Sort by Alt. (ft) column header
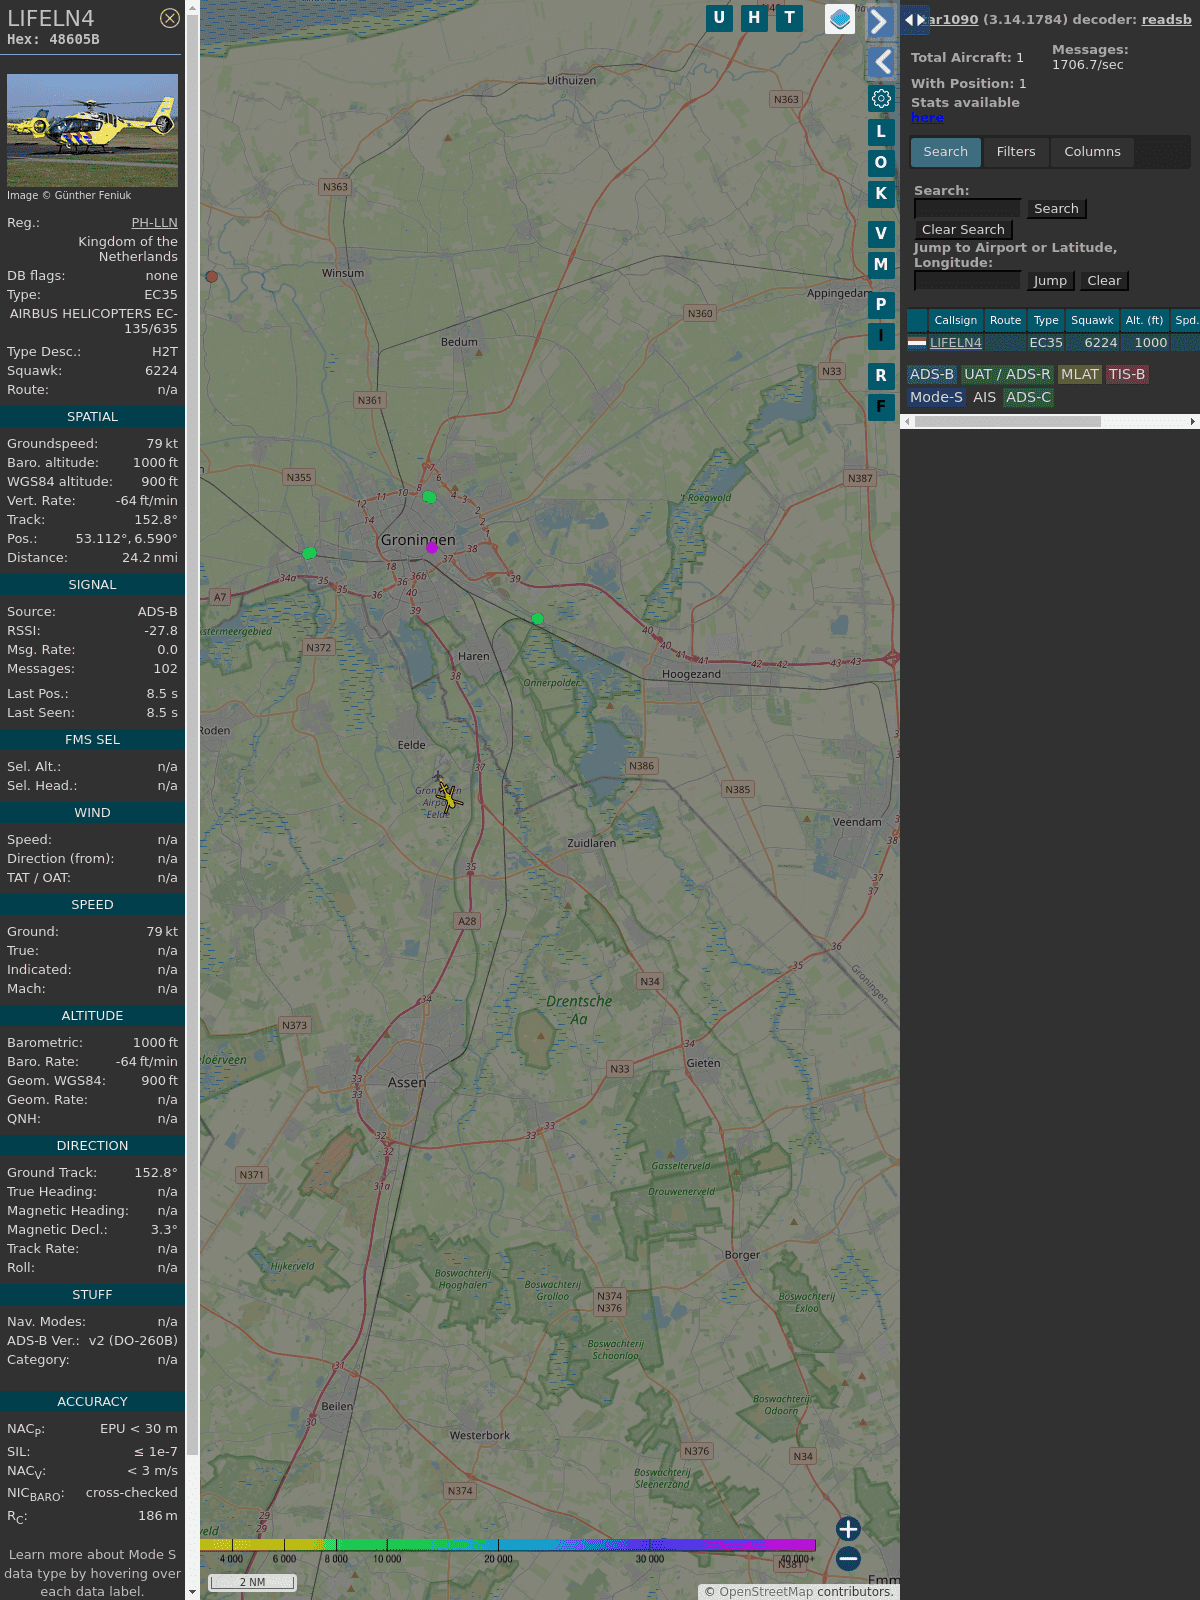1200x1600 pixels. 1144,321
